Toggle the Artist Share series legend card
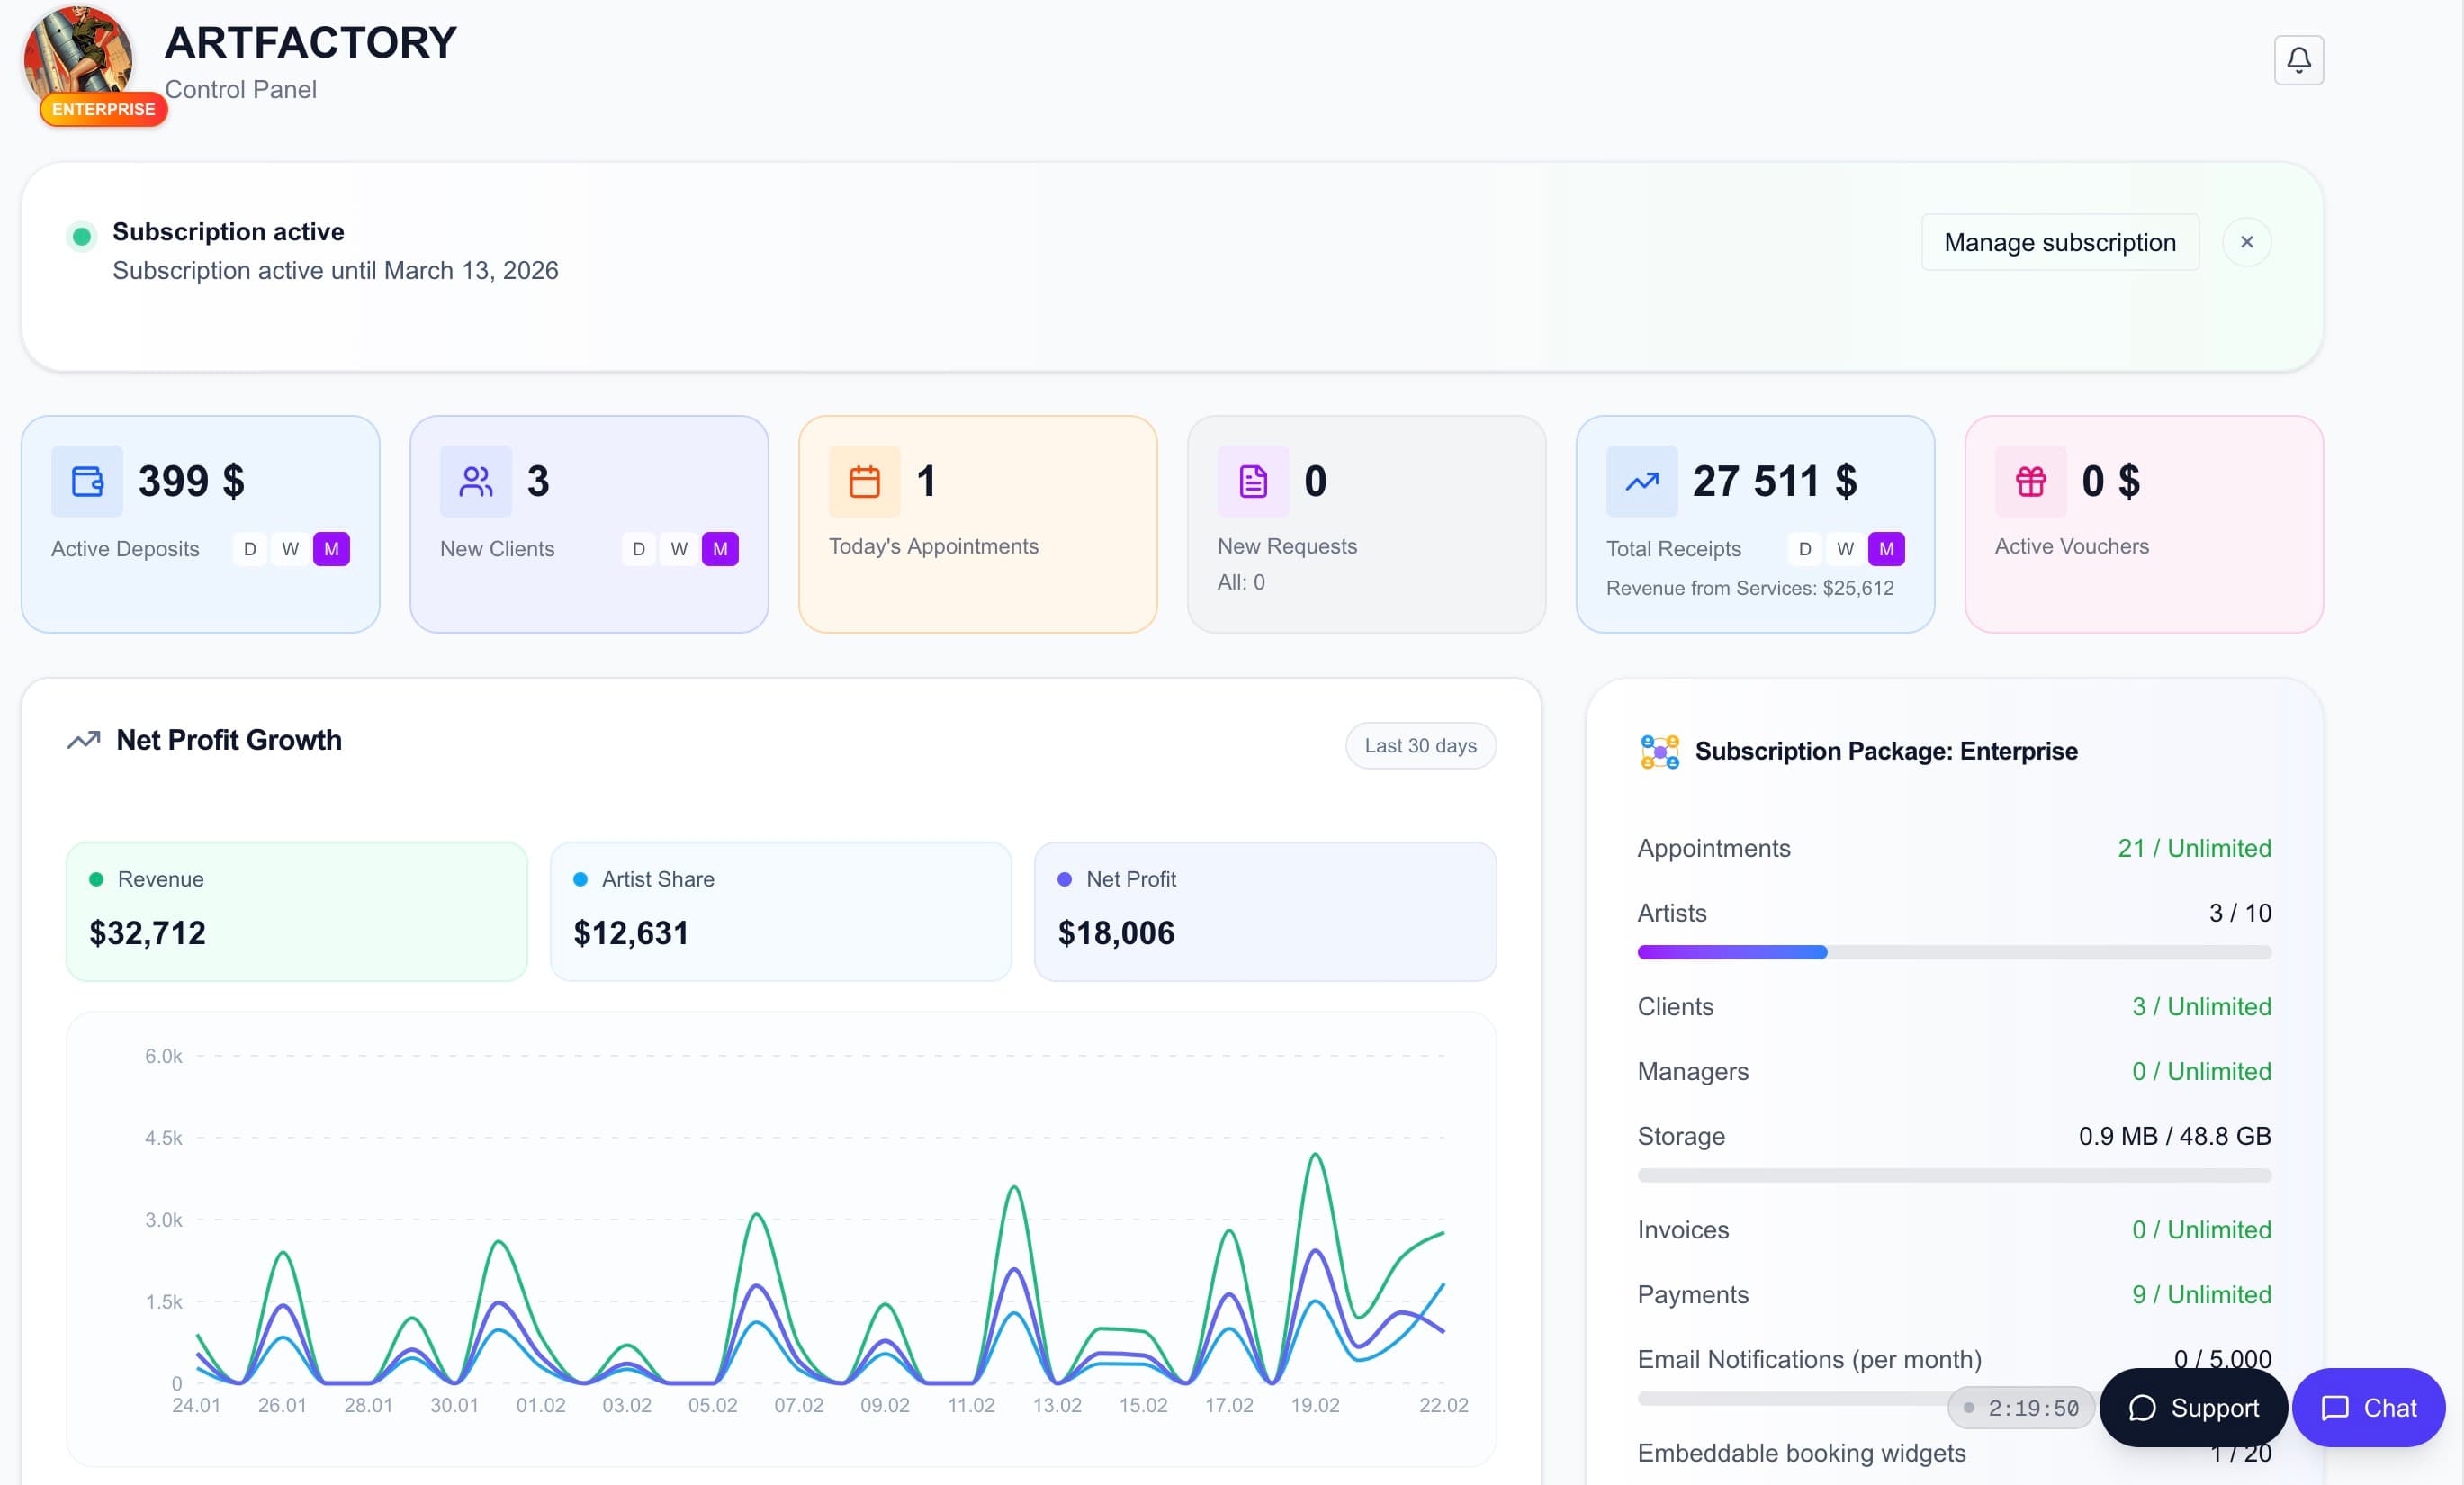Viewport: 2464px width, 1485px height. click(x=780, y=911)
